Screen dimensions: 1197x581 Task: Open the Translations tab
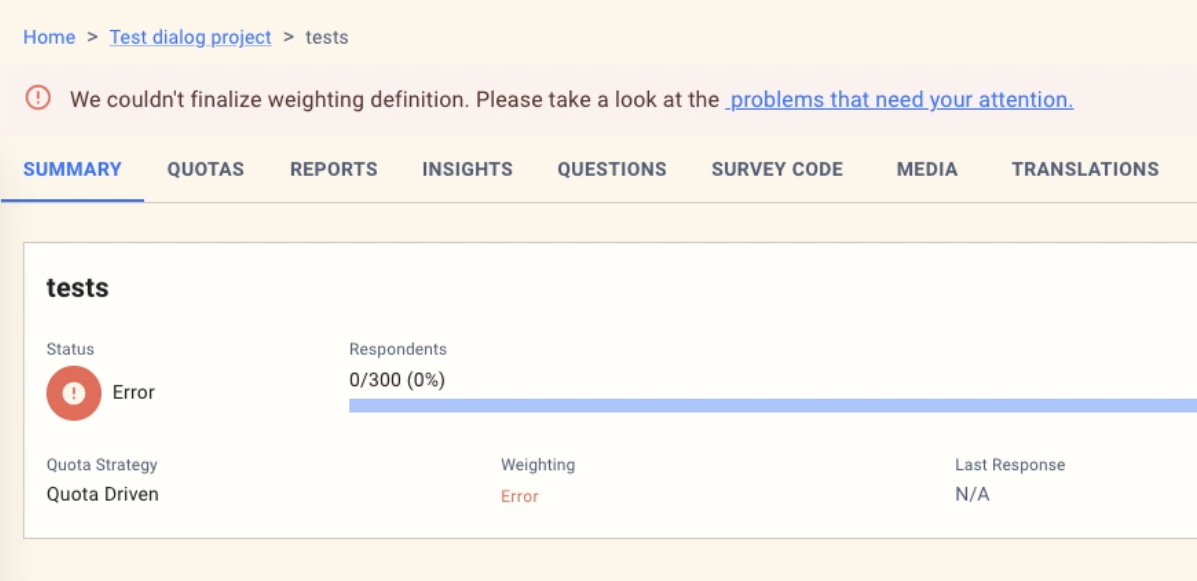pos(1085,170)
